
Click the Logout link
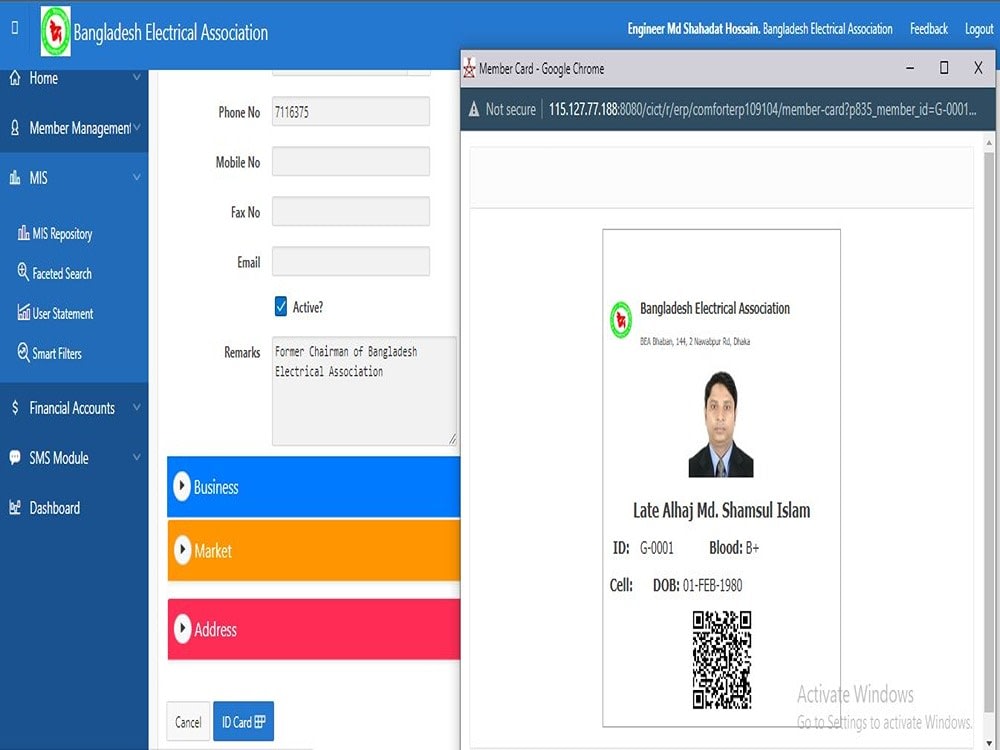[x=978, y=29]
